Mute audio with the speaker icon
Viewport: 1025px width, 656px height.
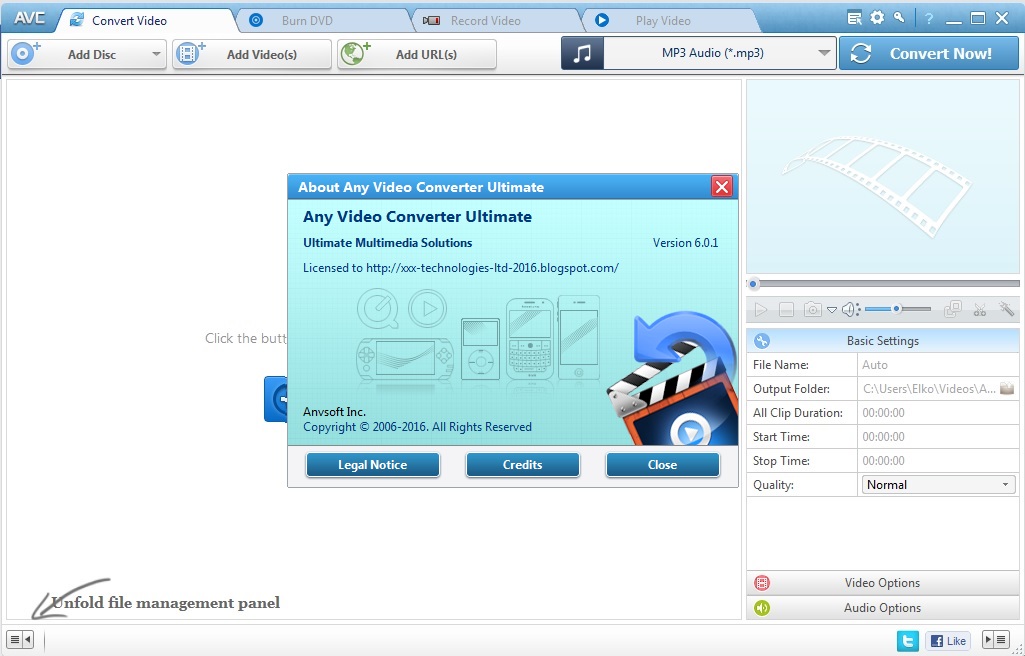[850, 309]
